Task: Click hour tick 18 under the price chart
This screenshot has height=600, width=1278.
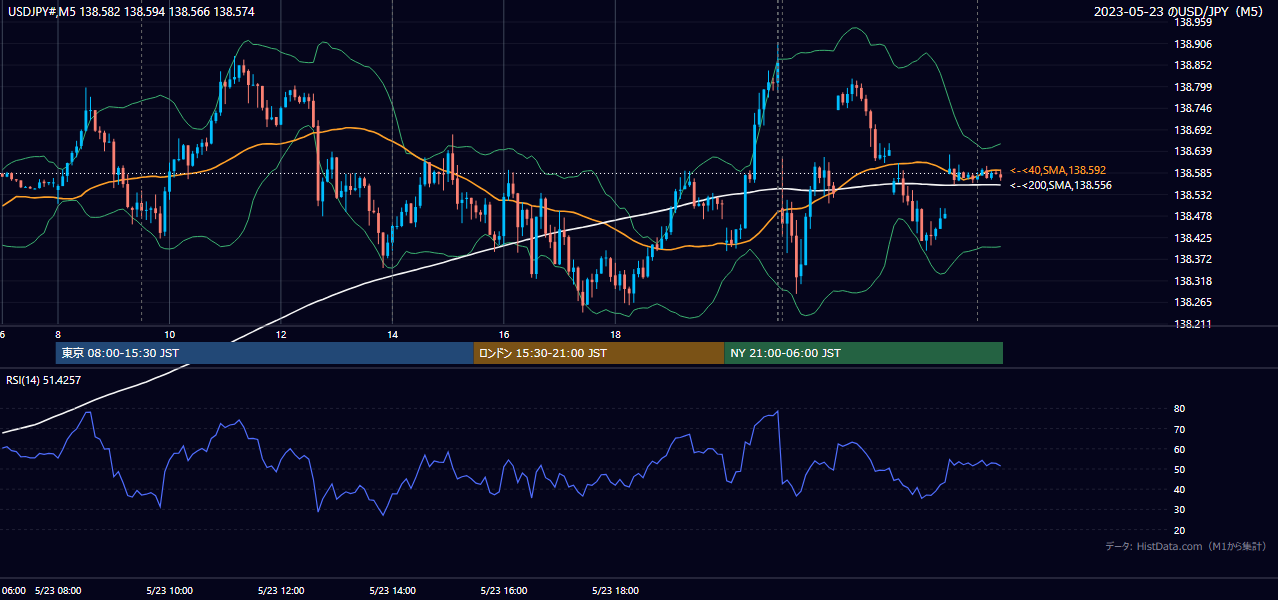Action: click(x=615, y=334)
